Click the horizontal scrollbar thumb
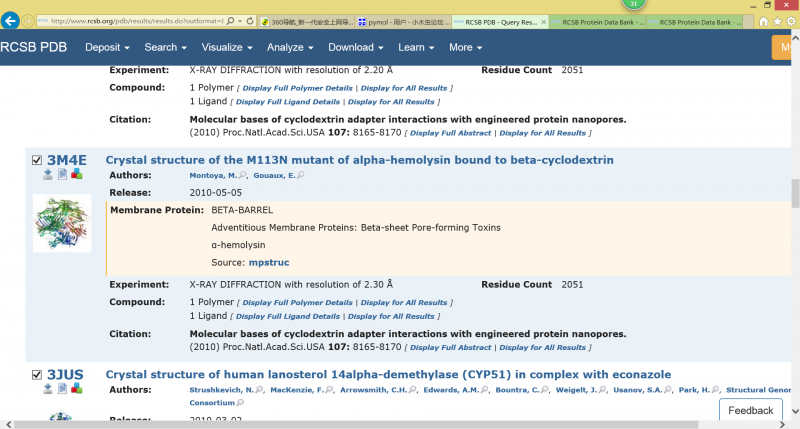Viewport: 800px width, 429px height. pyautogui.click(x=356, y=424)
